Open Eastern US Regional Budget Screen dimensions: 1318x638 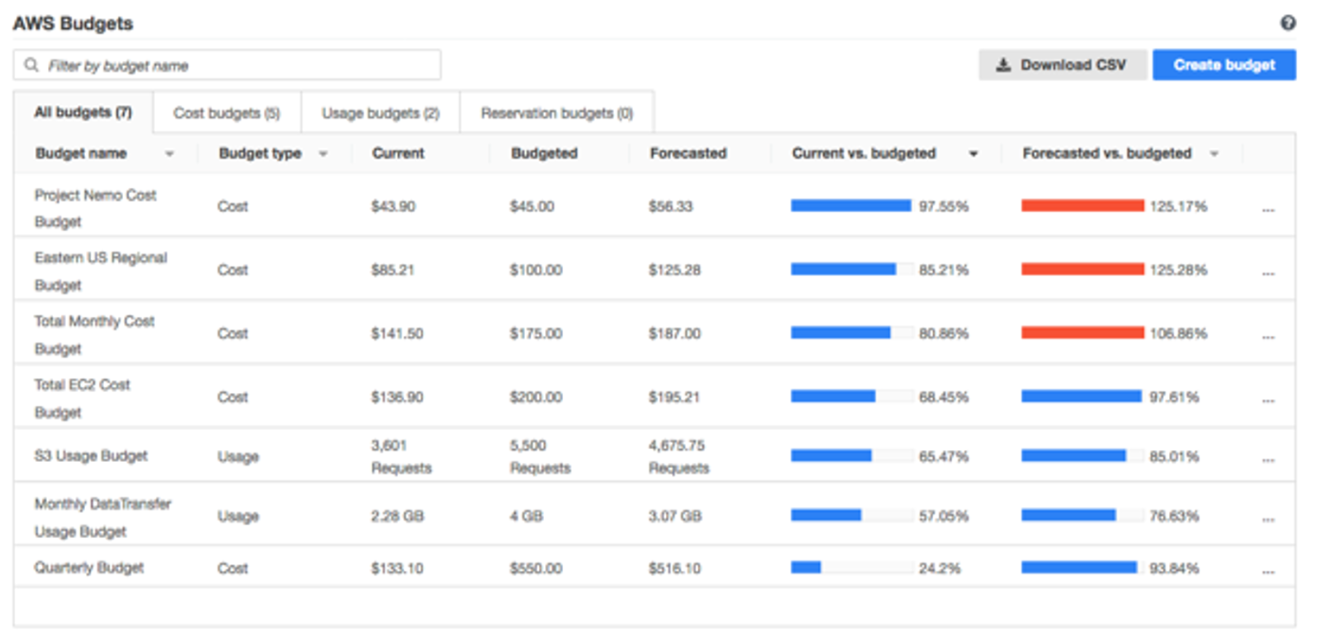tap(101, 271)
